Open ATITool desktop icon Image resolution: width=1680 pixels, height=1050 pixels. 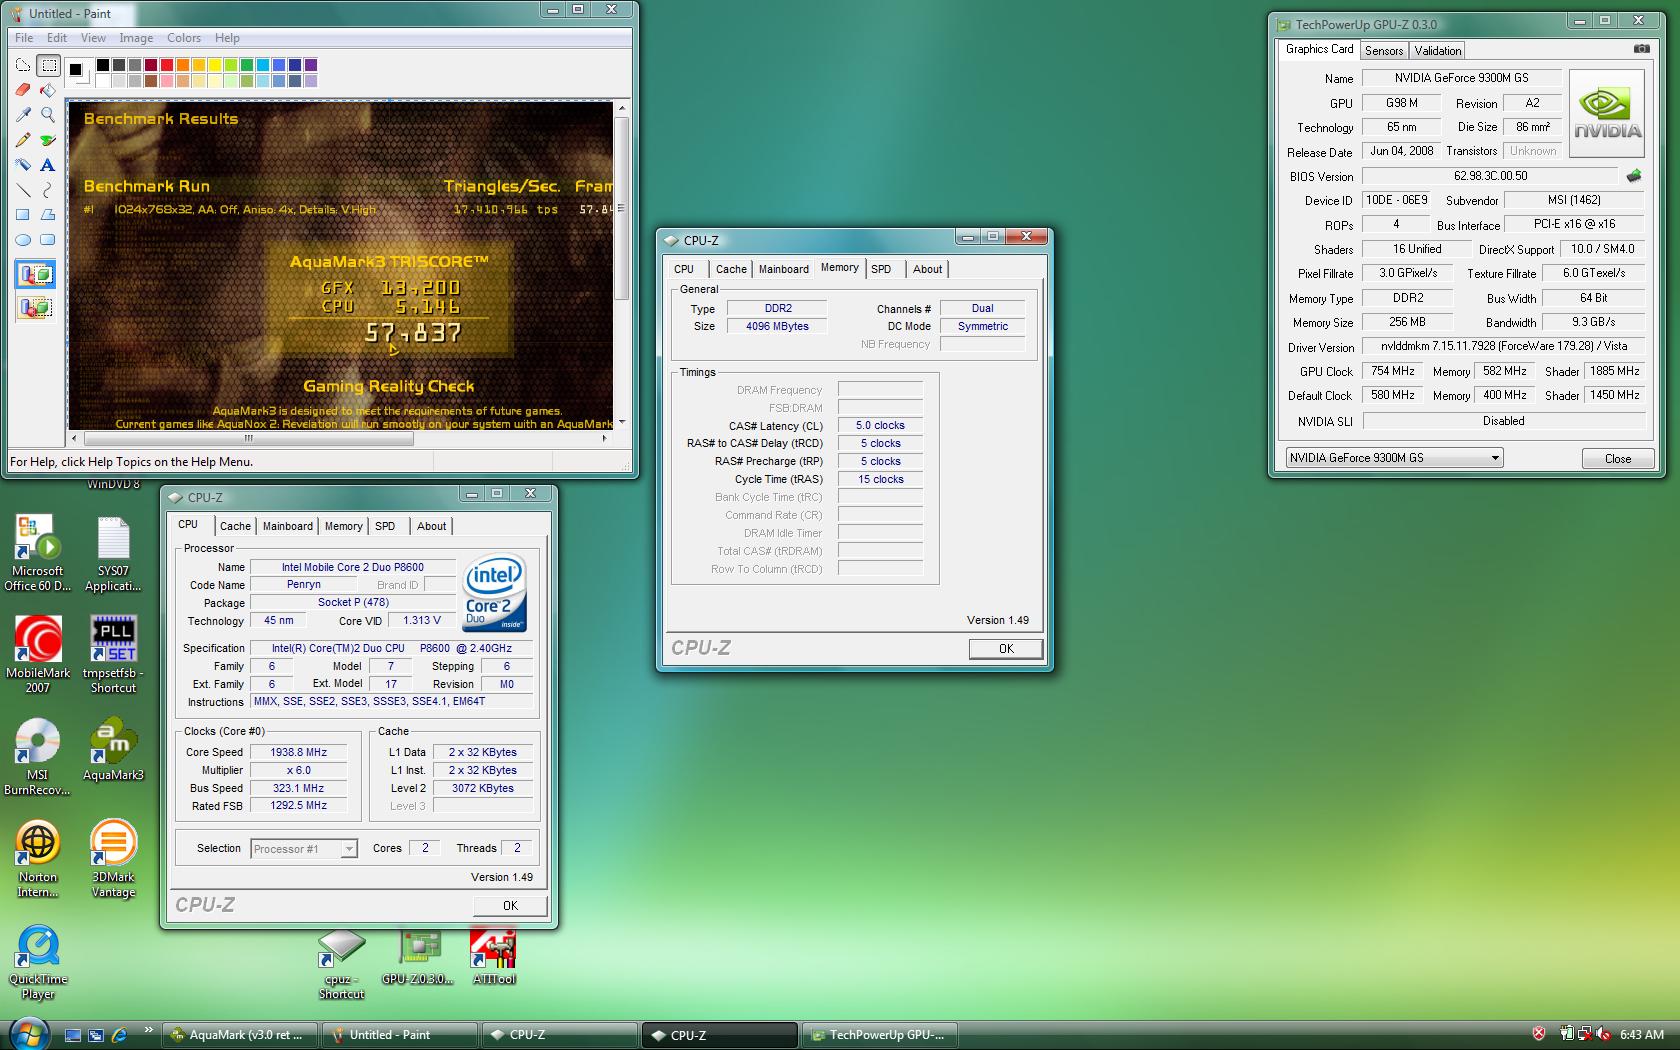click(493, 957)
